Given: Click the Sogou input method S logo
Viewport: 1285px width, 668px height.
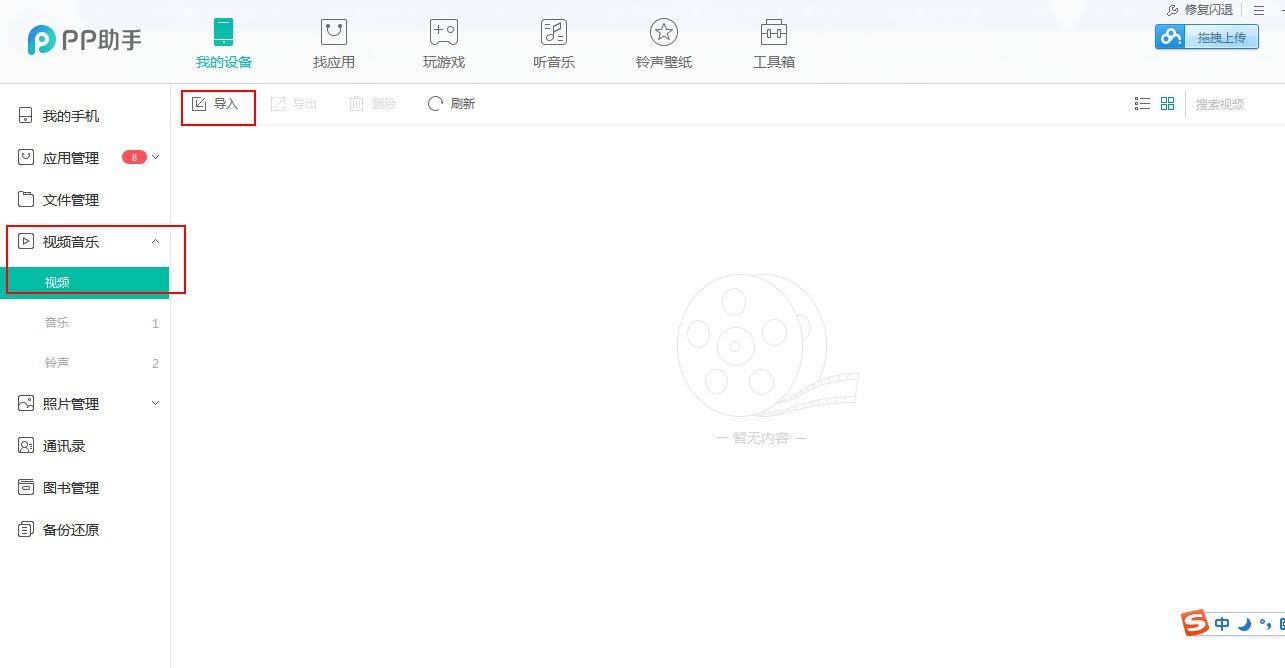Looking at the screenshot, I should [x=1195, y=623].
